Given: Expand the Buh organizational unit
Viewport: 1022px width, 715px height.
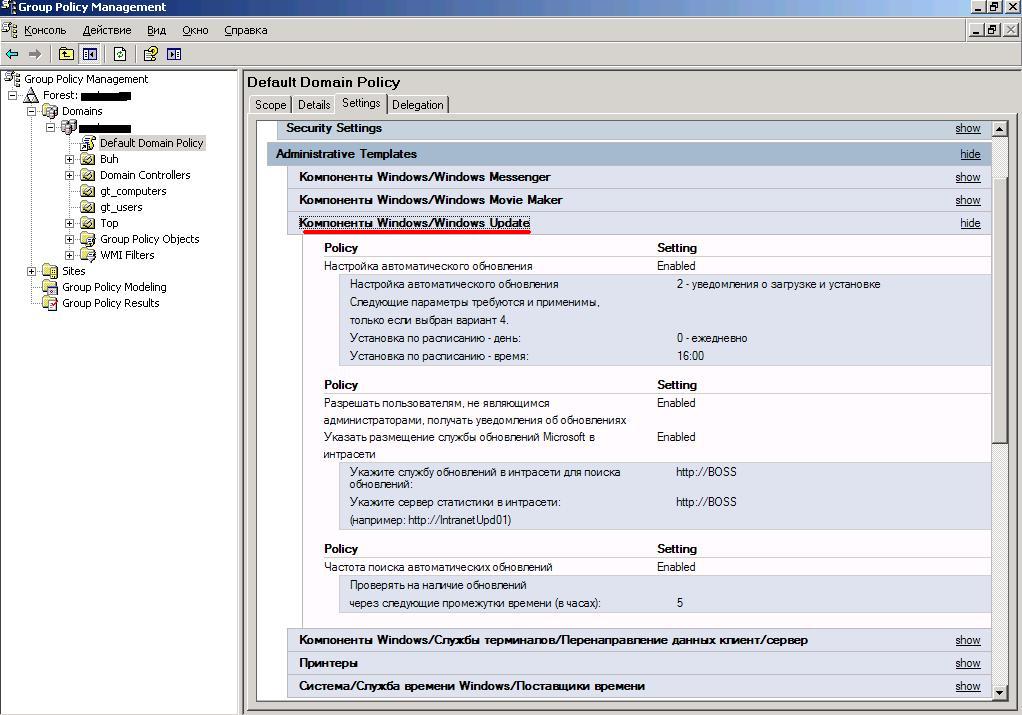Looking at the screenshot, I should [x=70, y=159].
